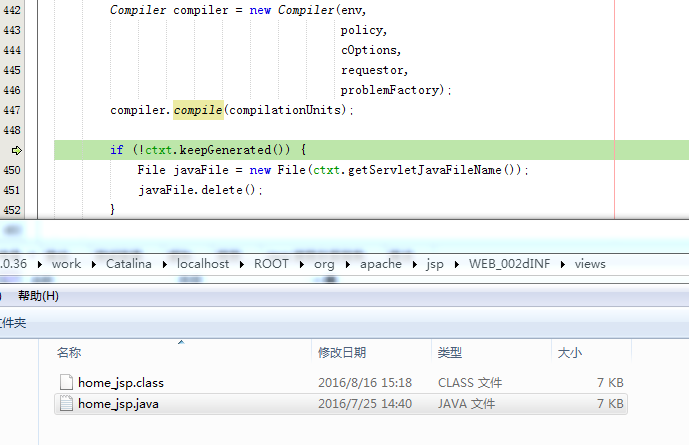Image resolution: width=689 pixels, height=445 pixels.
Task: Expand dropdown arrow after work breadcrumb
Action: [94, 264]
